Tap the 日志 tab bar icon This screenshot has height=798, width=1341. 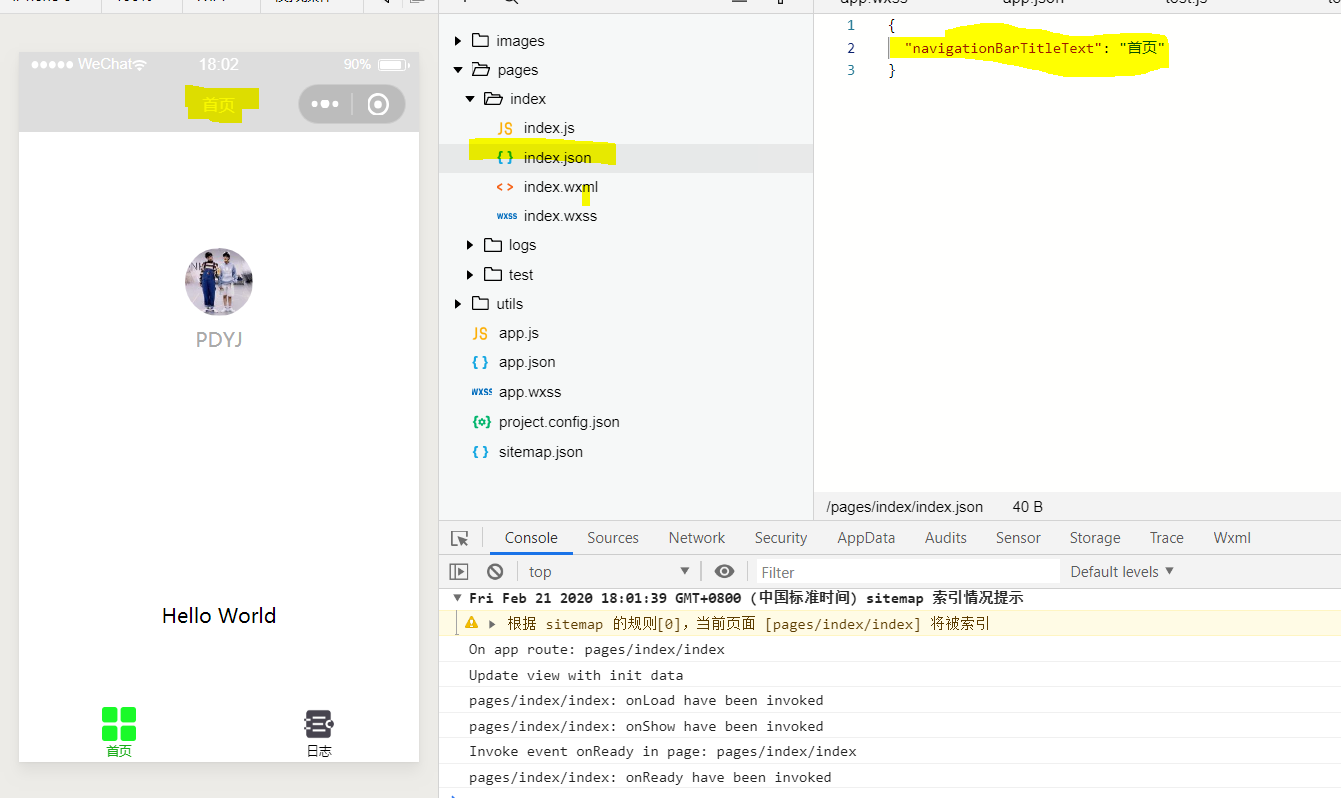click(x=319, y=724)
